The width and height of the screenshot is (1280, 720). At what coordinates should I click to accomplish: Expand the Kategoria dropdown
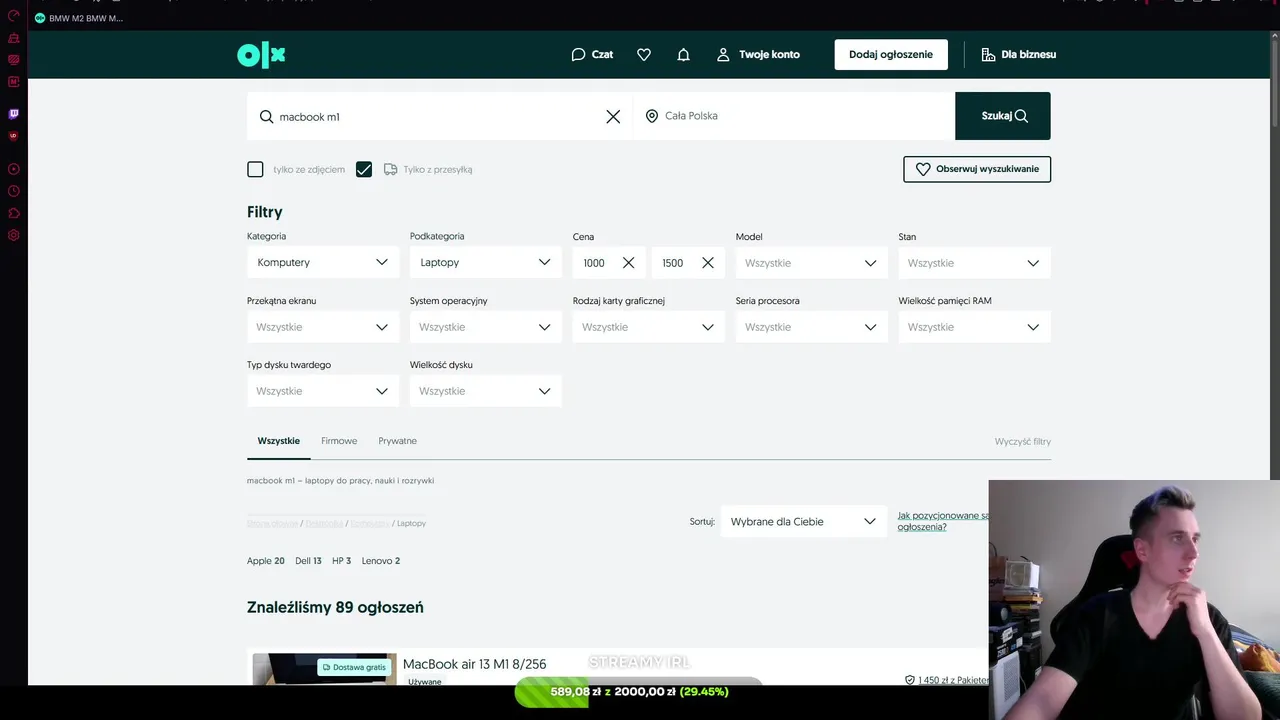click(x=323, y=263)
